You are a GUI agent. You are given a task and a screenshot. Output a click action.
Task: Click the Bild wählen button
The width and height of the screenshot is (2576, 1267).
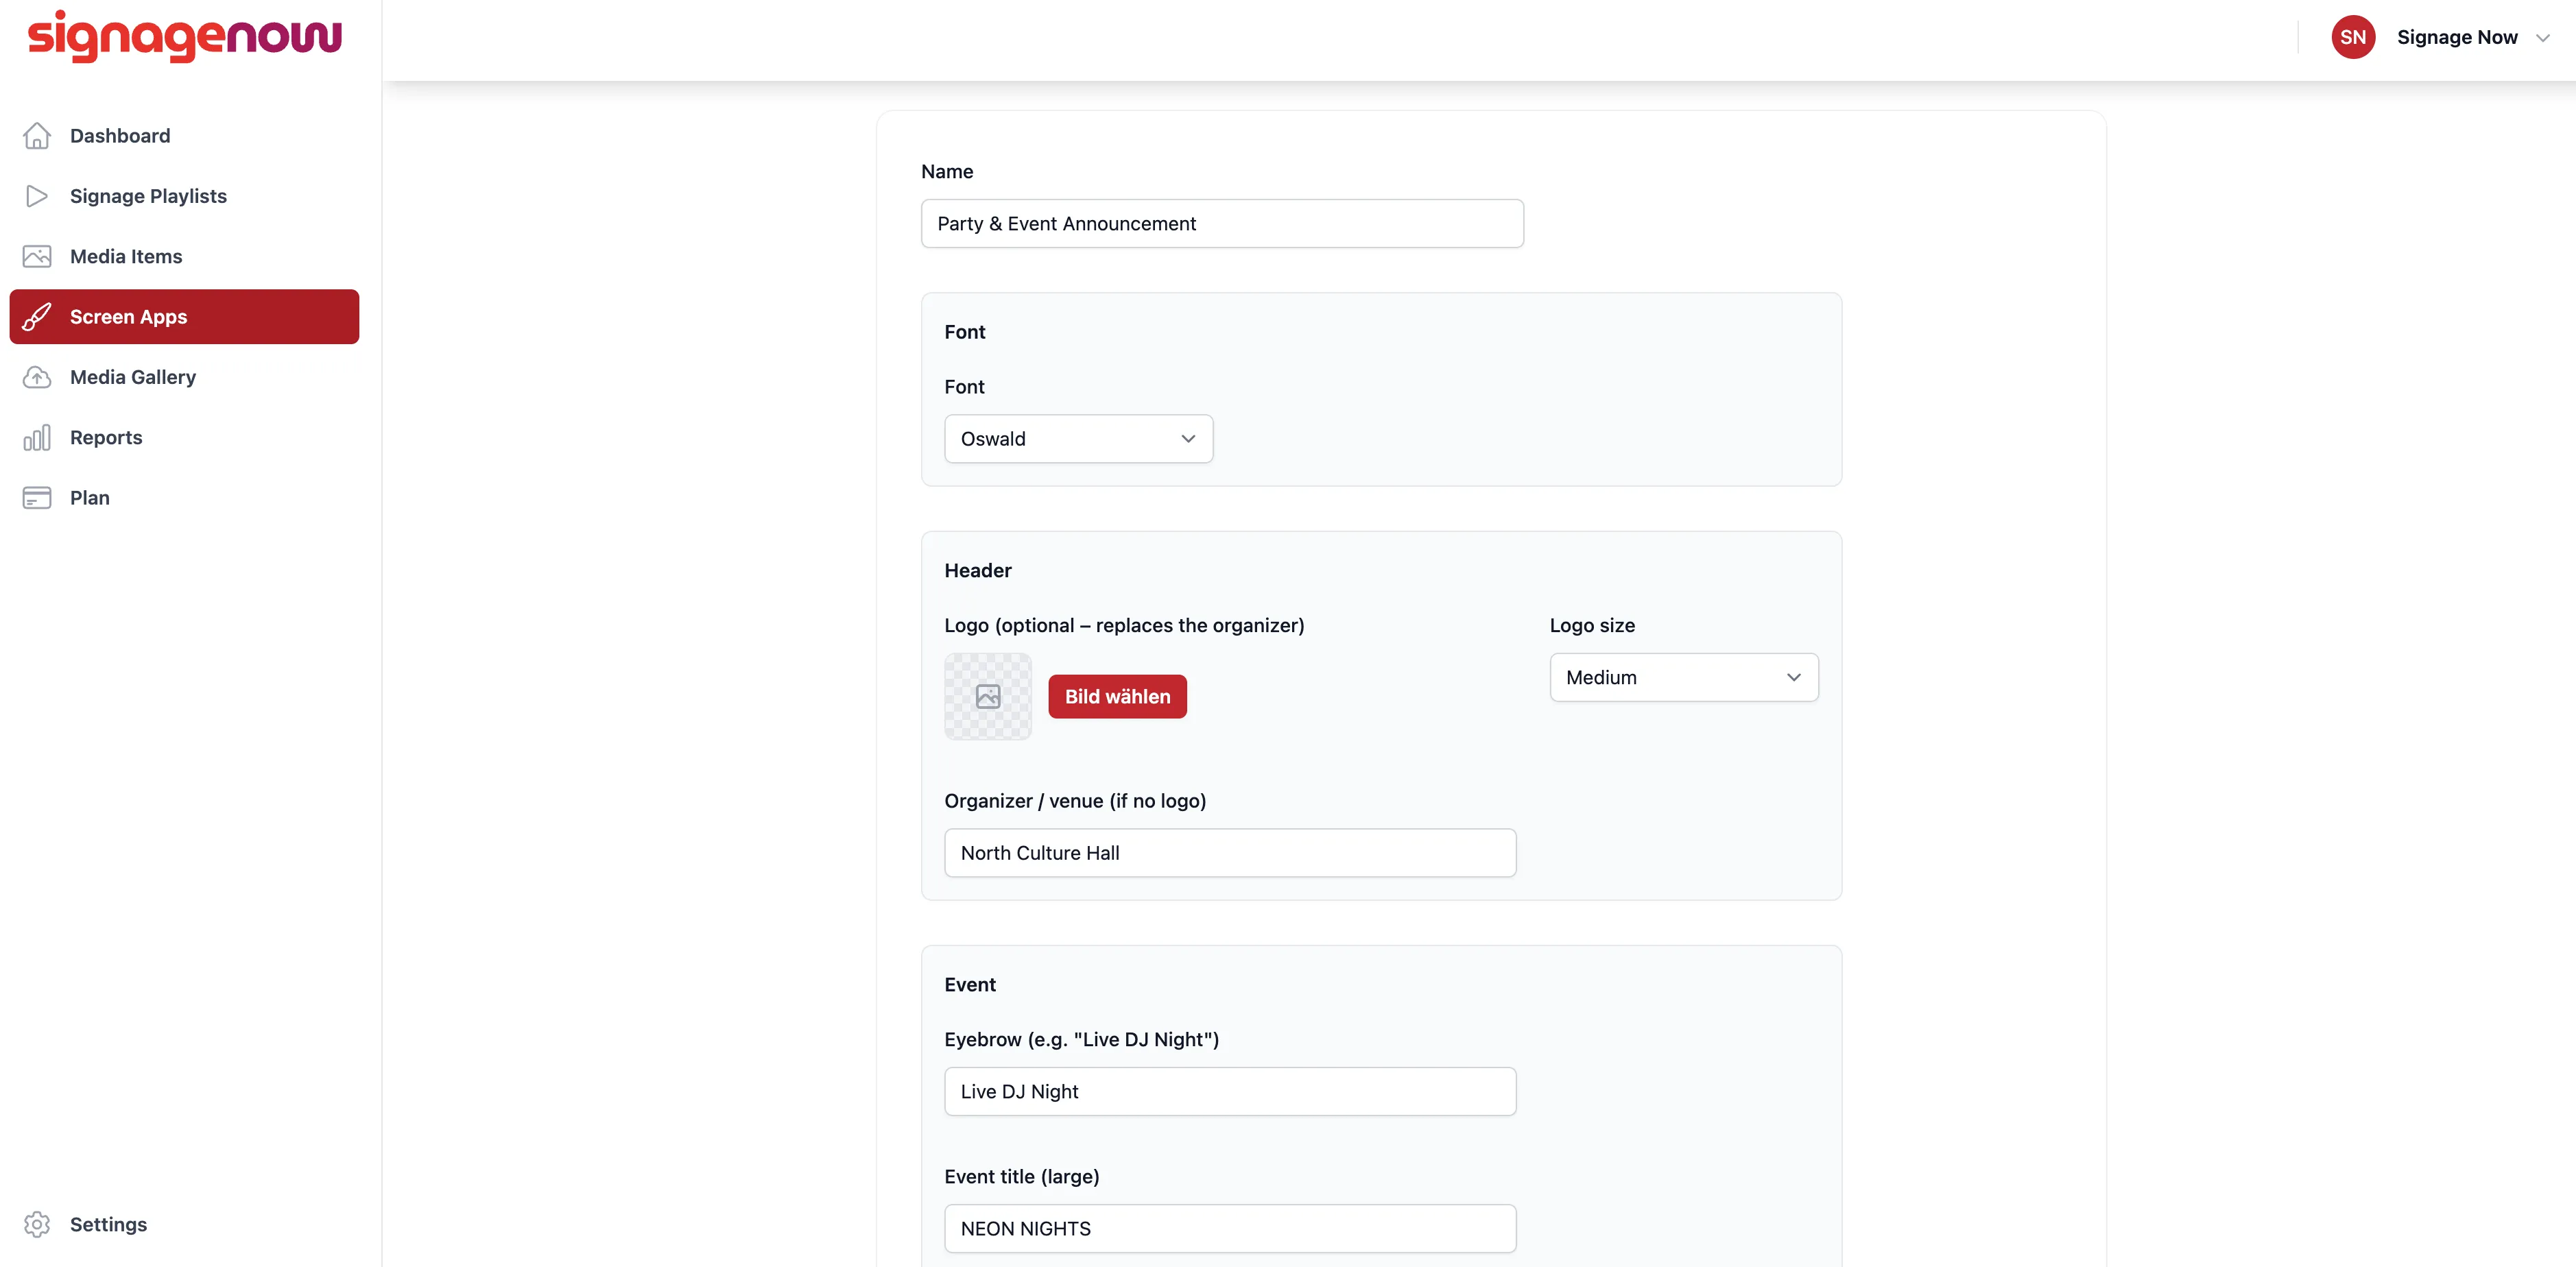coord(1117,696)
